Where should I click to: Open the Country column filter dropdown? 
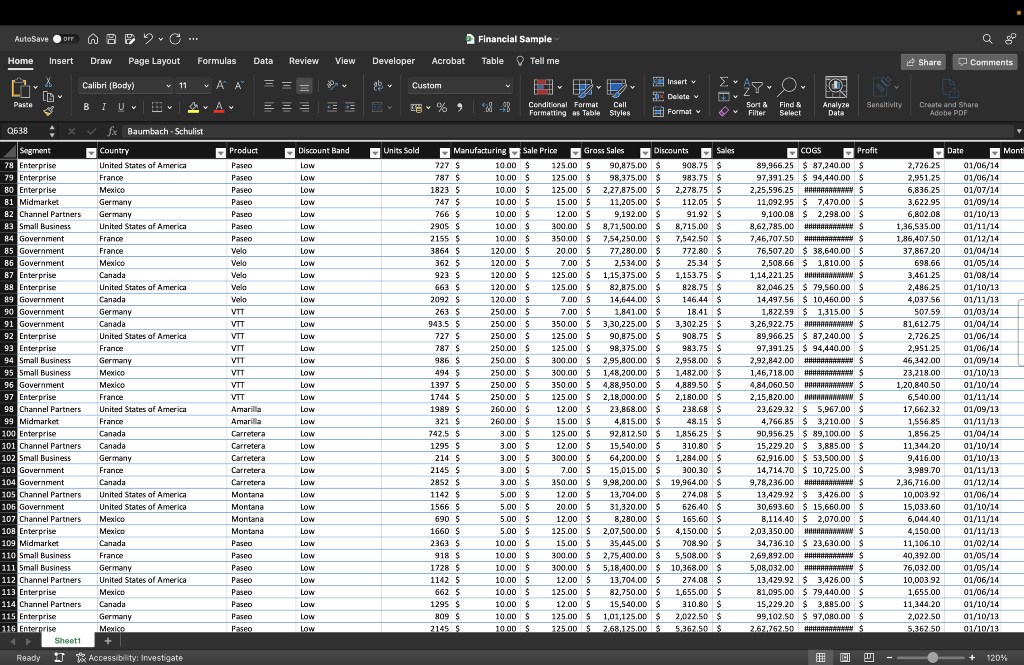tap(220, 152)
